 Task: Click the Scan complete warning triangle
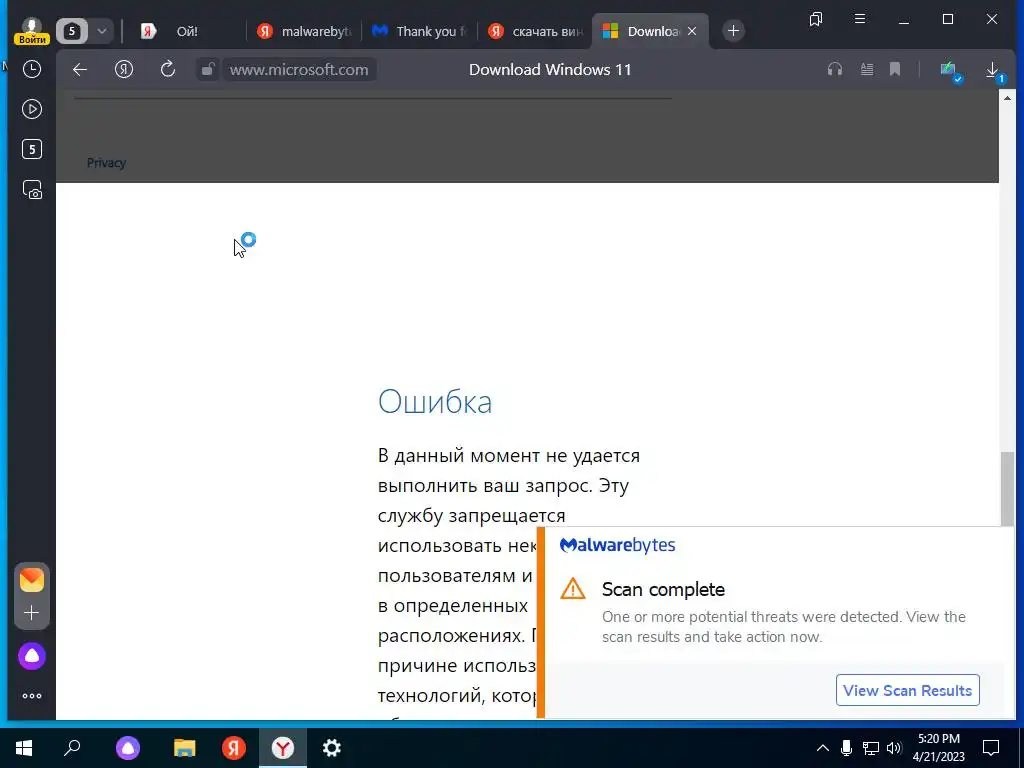coord(573,588)
